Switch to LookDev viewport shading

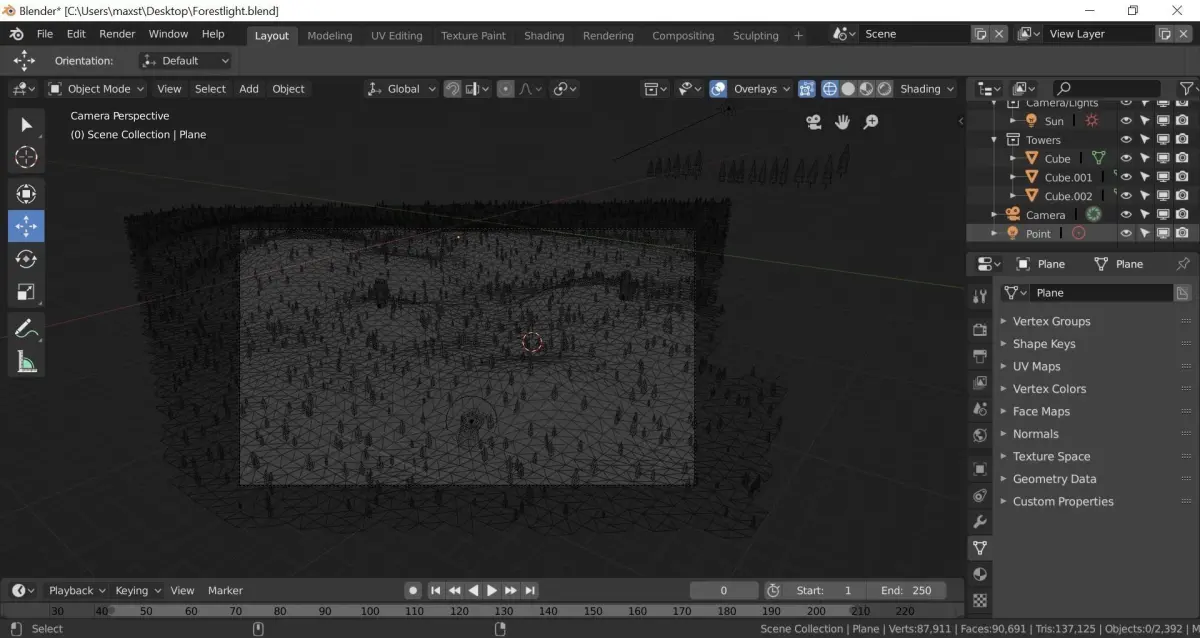point(866,89)
